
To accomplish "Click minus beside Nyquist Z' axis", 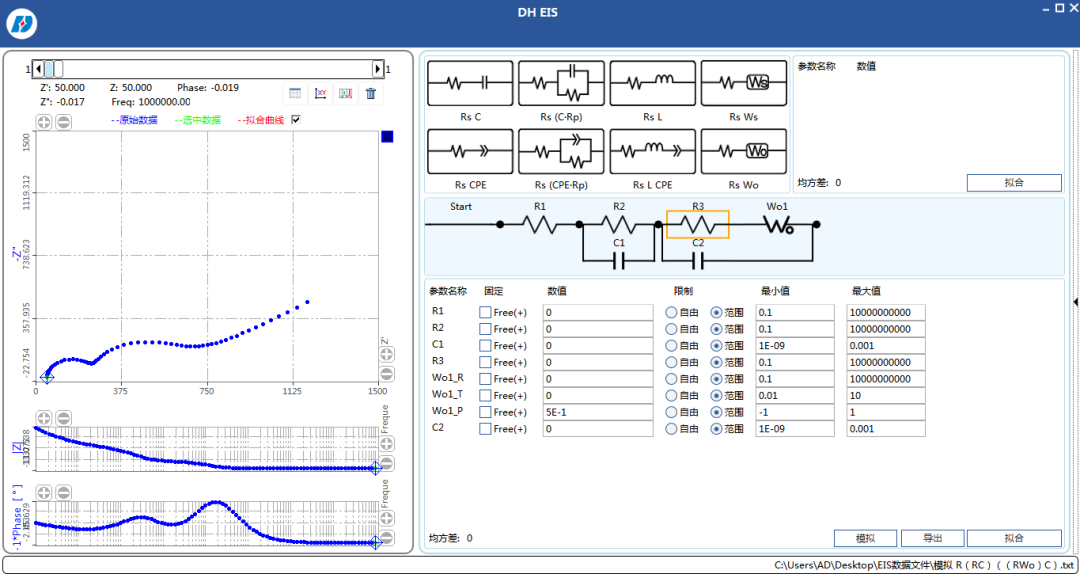I will click(387, 373).
